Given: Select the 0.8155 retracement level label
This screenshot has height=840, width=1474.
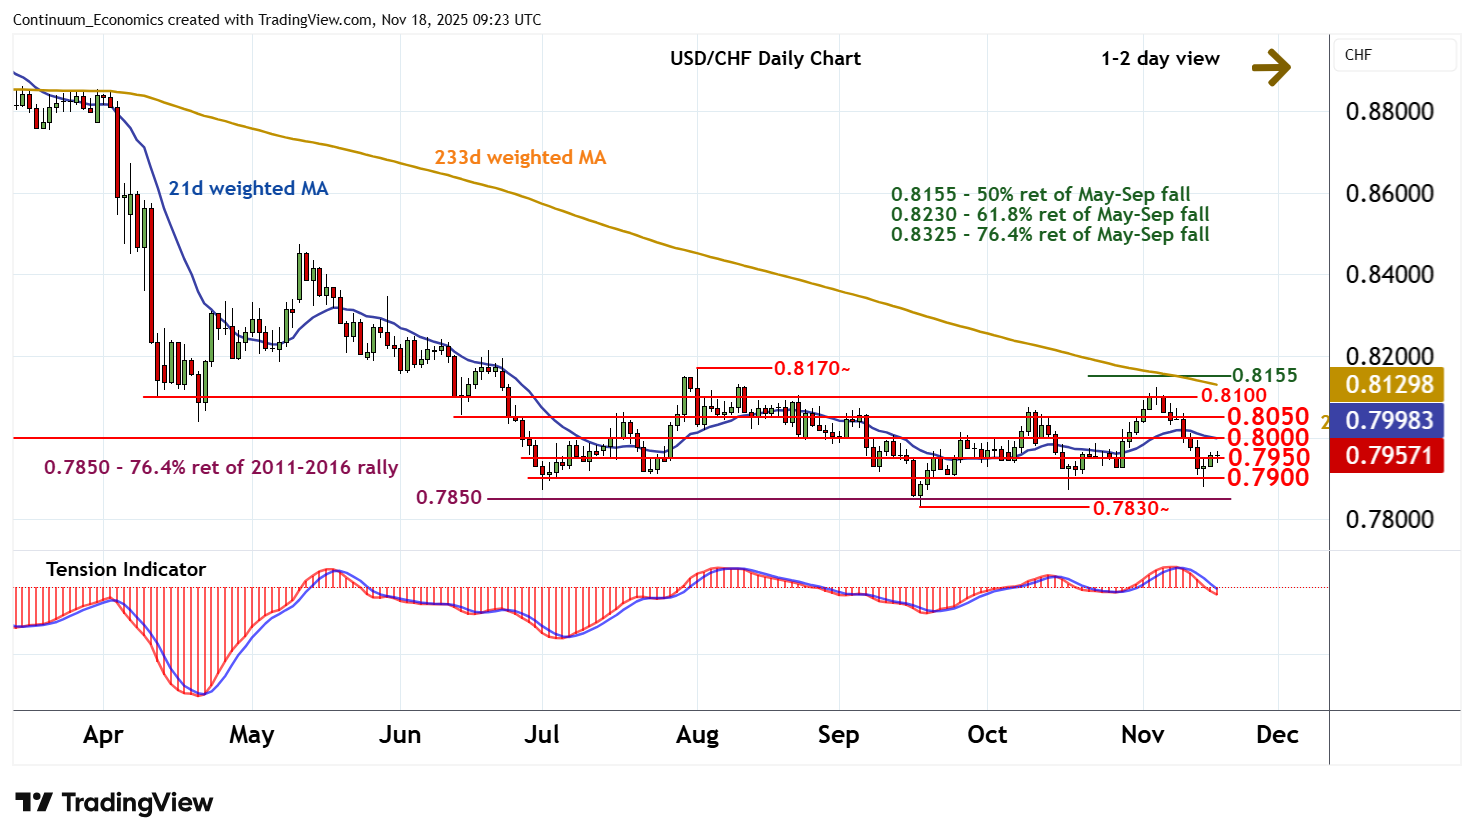Looking at the screenshot, I should 1264,375.
